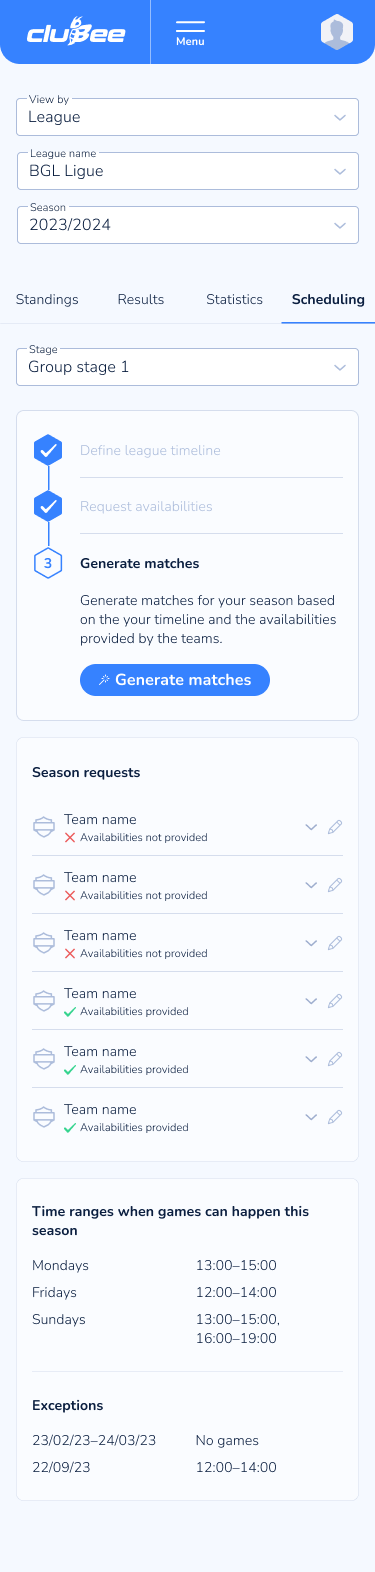Switch to the Standings tab
Viewport: 375px width, 1572px height.
[x=47, y=299]
